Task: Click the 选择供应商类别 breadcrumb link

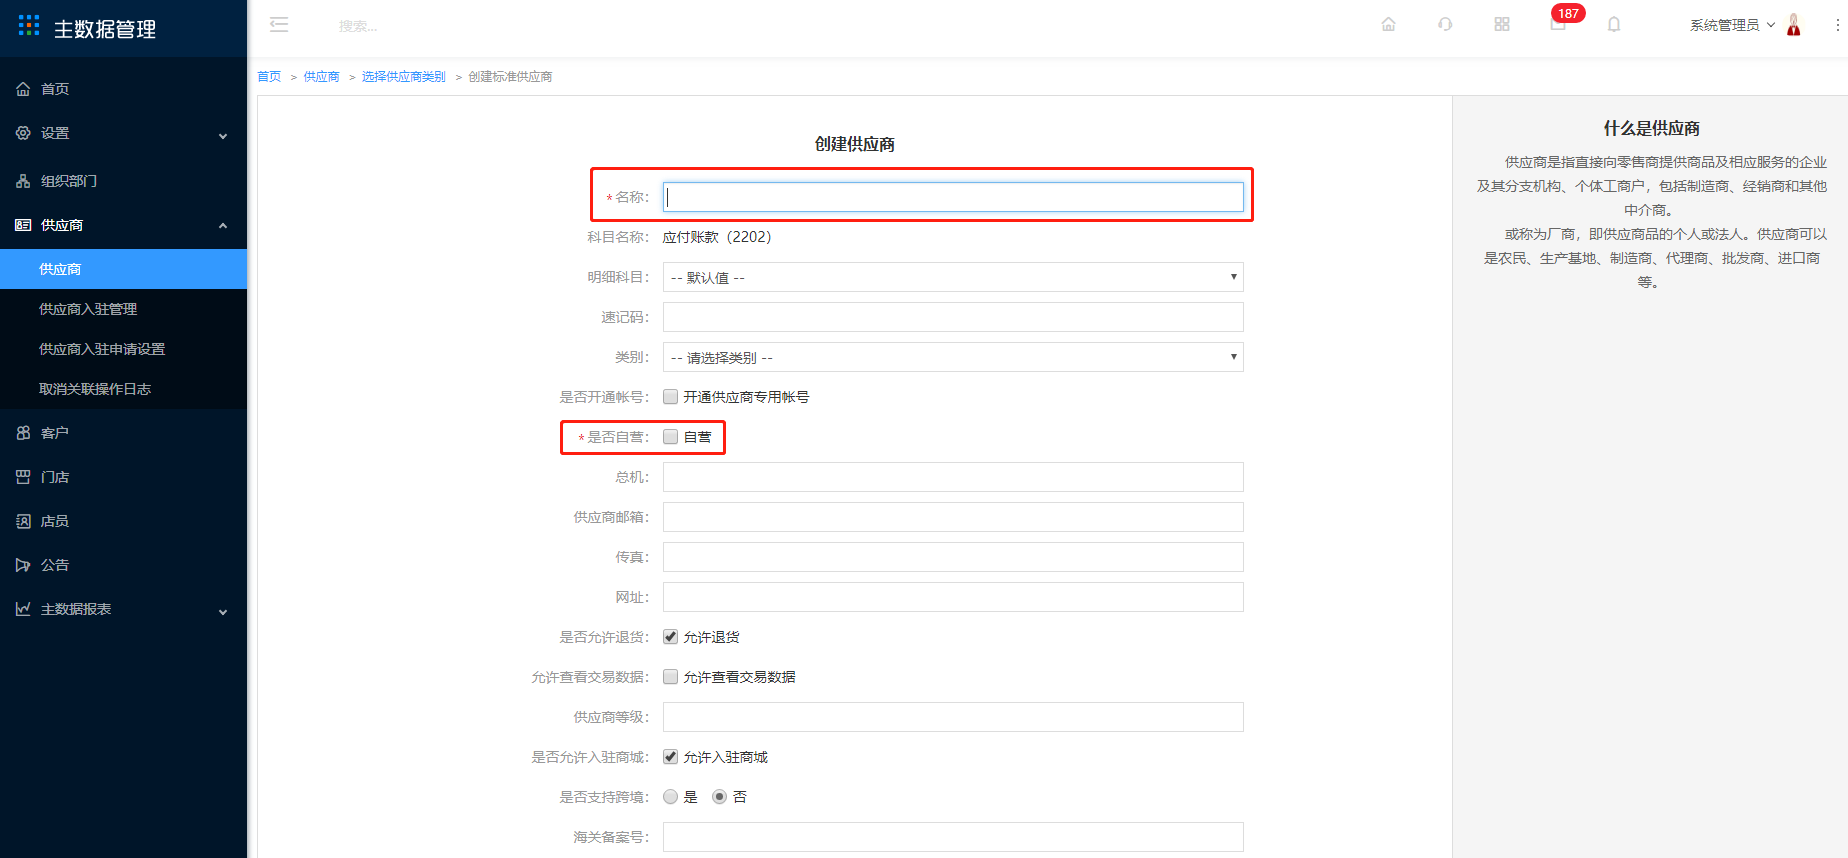Action: click(403, 77)
